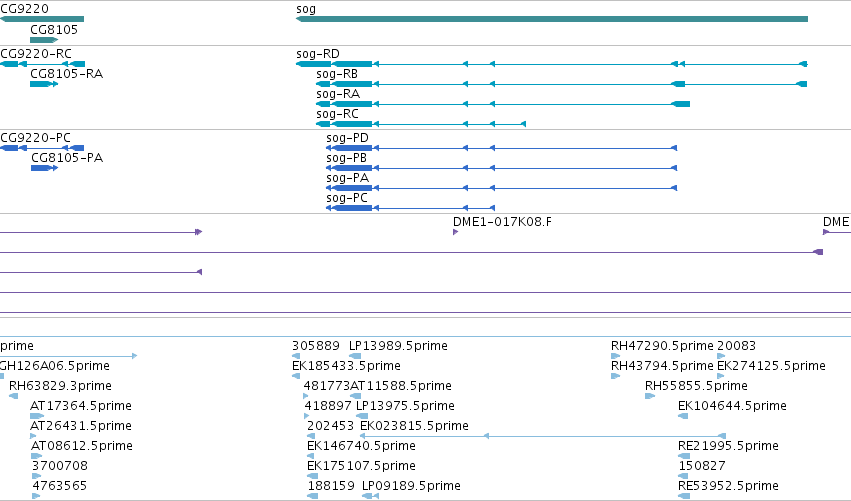Select the RE21995.5prime EST

click(728, 446)
